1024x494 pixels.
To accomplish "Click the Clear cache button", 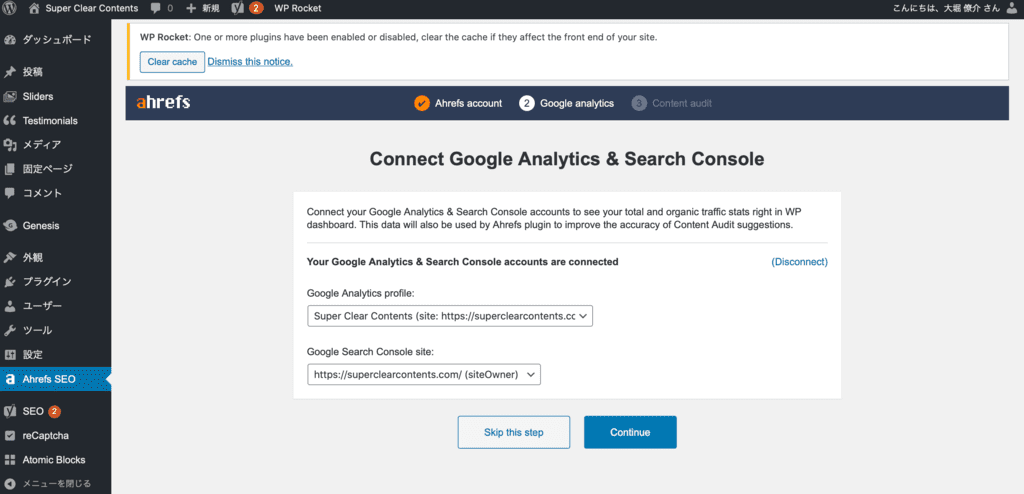I will tap(172, 62).
